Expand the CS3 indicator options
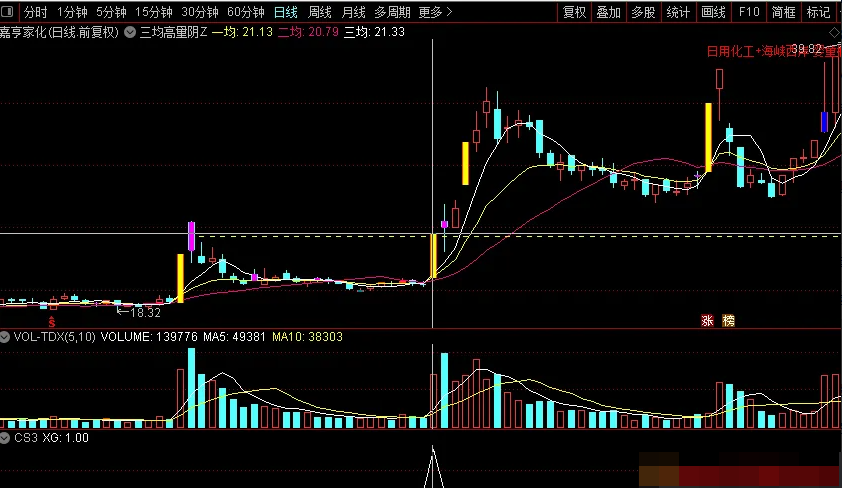 6,438
